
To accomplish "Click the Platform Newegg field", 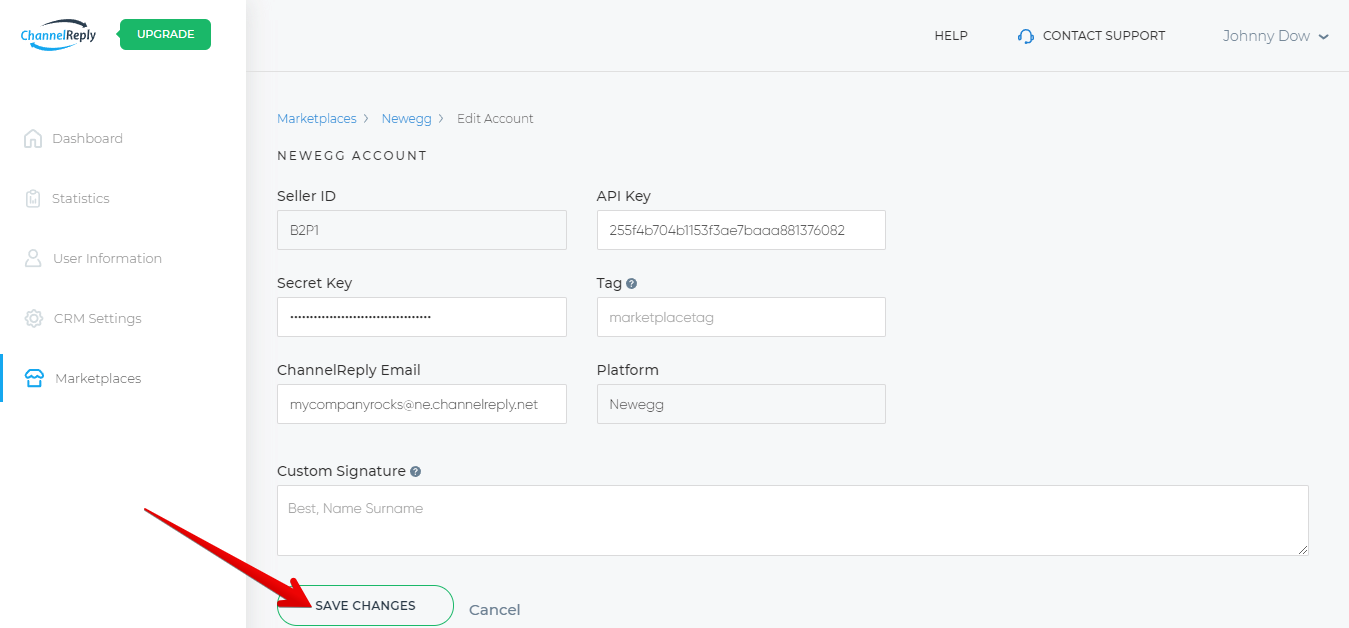I will pos(741,404).
